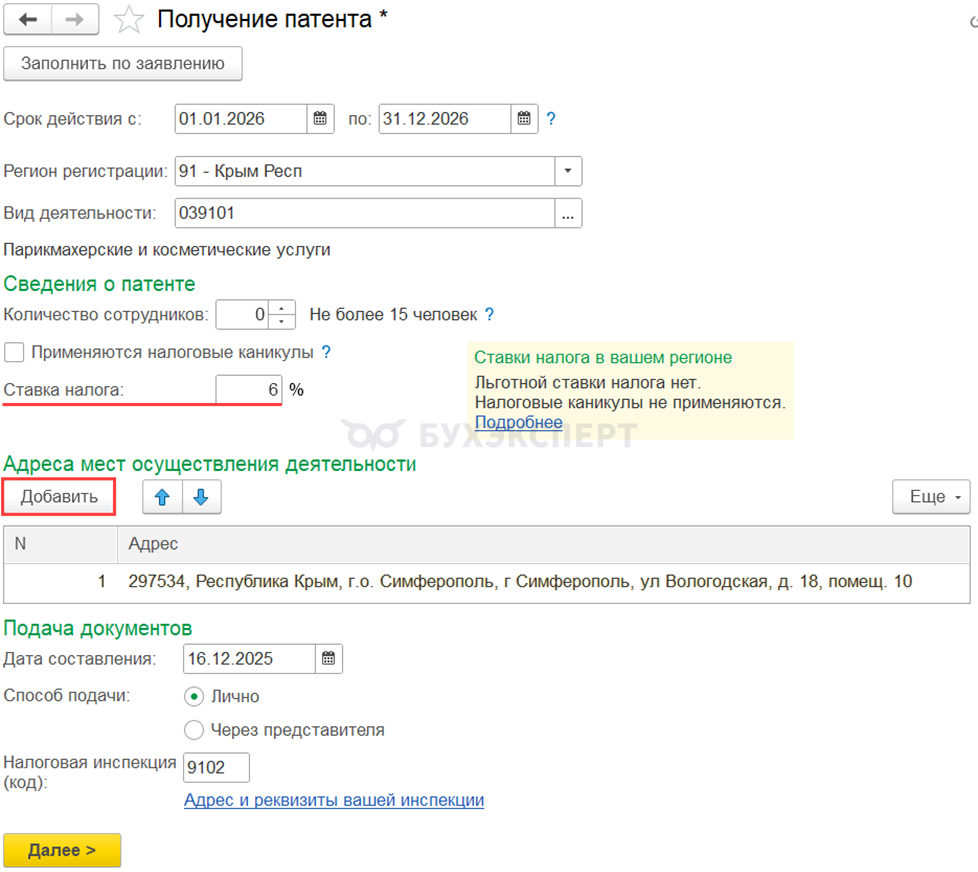Select "Через представителя" submission option
Screen dimensions: 978x872
coord(194,730)
